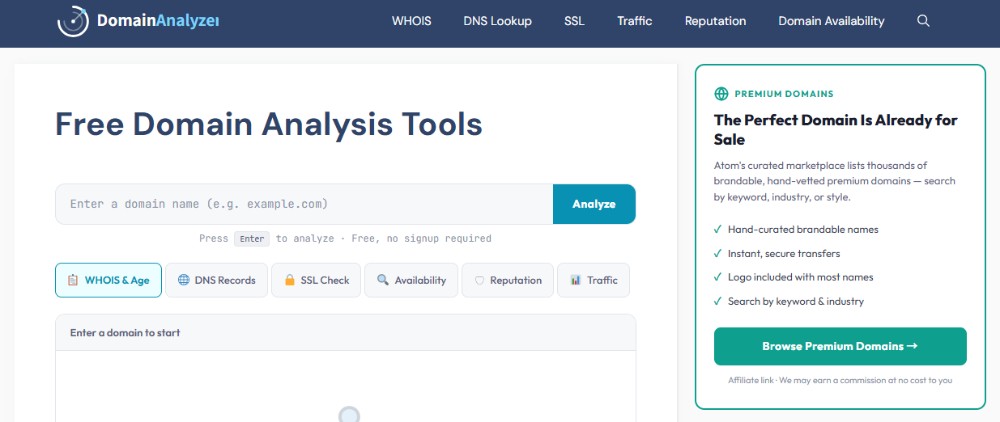Click the checkmark next to Hand-curated brandable names
This screenshot has height=422, width=1000.
718,229
